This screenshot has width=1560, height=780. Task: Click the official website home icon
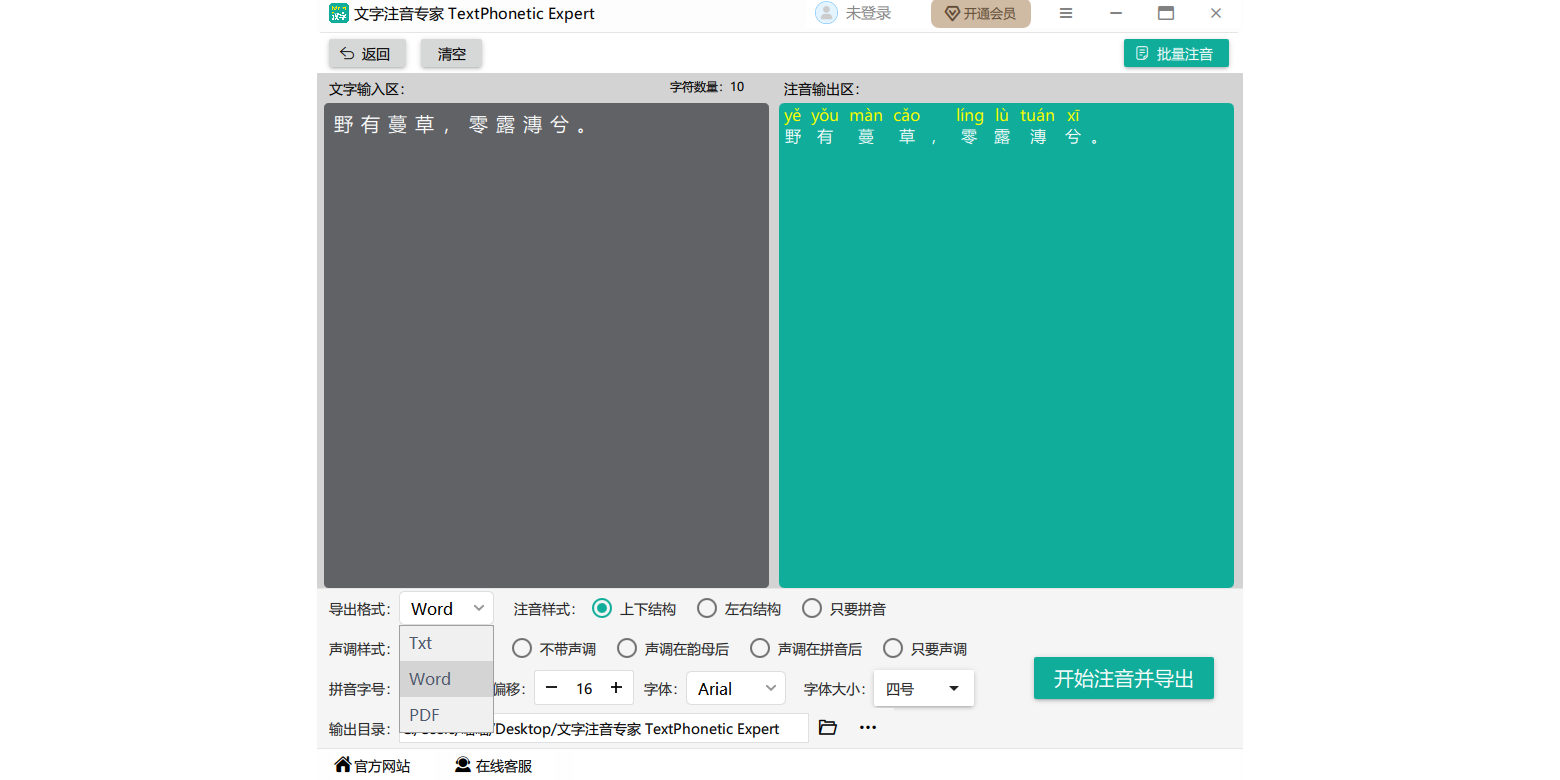pyautogui.click(x=343, y=765)
